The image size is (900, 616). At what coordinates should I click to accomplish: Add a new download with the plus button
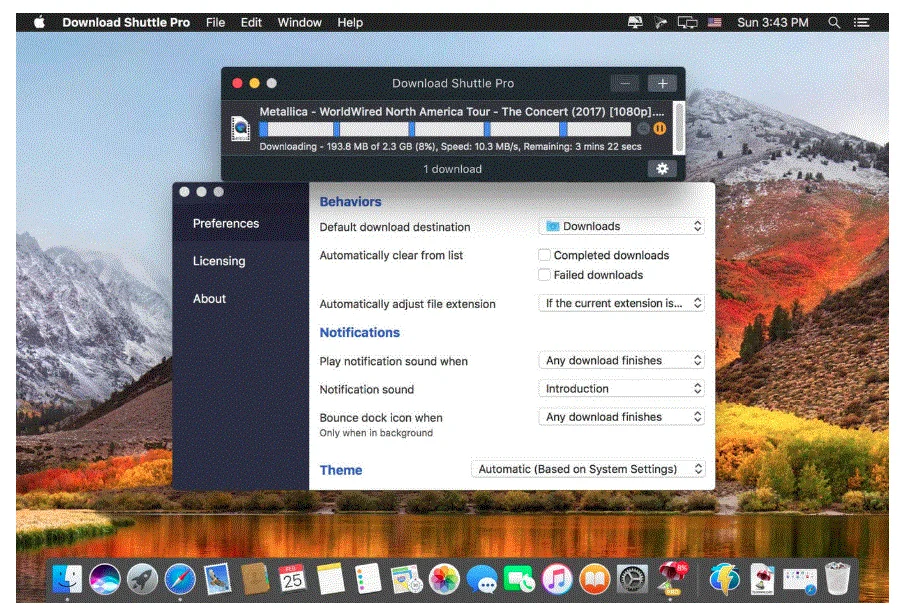[x=662, y=83]
